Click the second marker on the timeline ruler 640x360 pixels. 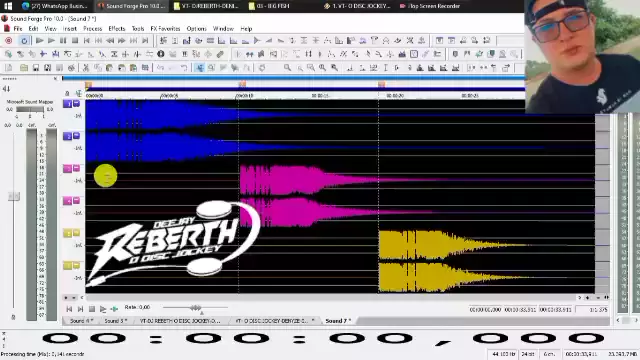pyautogui.click(x=242, y=84)
